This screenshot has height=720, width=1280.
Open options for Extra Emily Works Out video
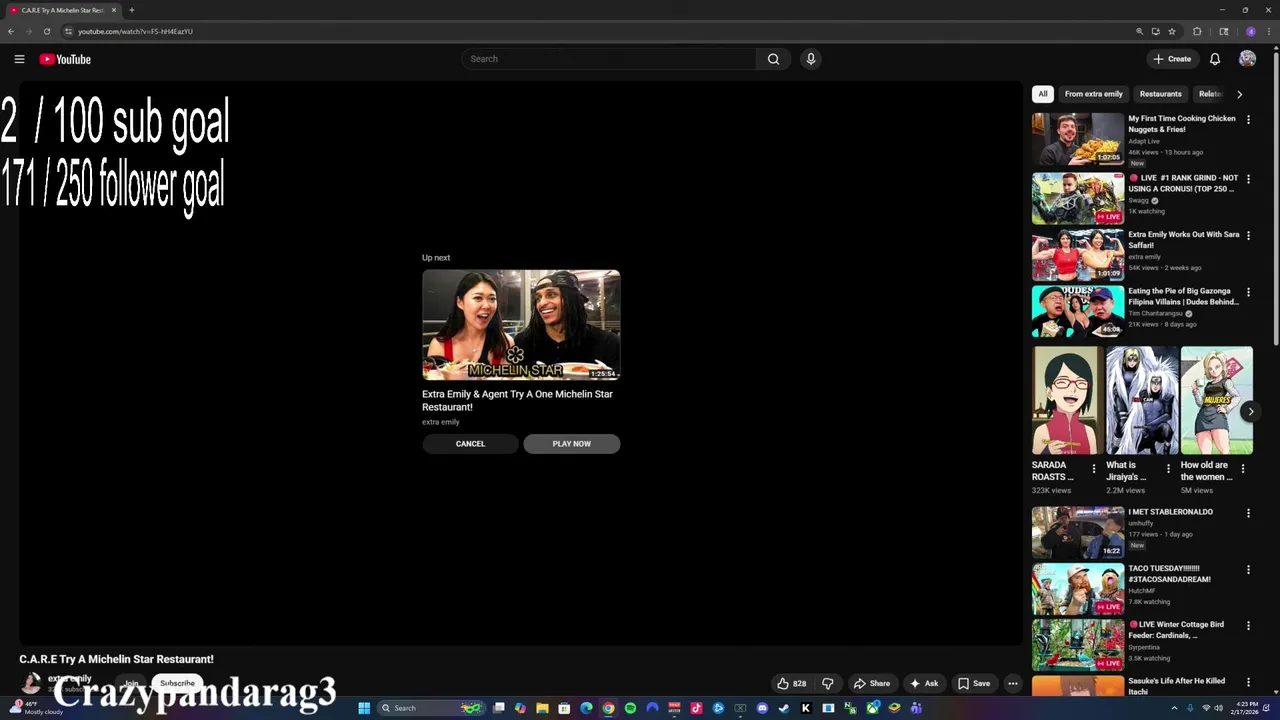[x=1248, y=236]
